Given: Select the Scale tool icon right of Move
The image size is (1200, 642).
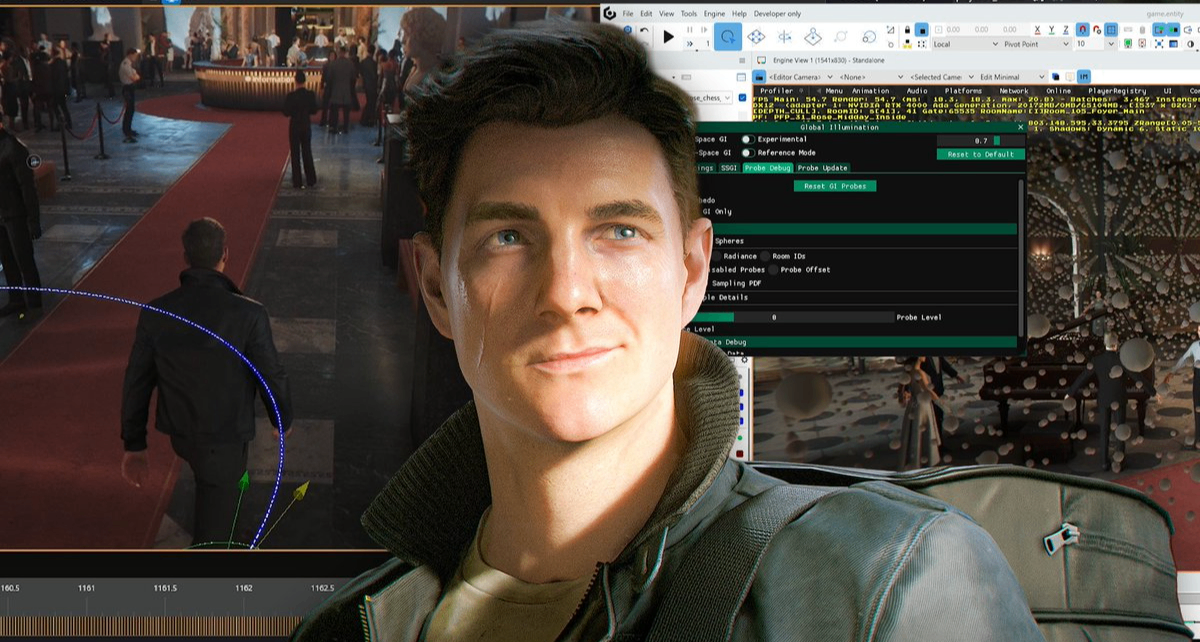Looking at the screenshot, I should (x=785, y=36).
